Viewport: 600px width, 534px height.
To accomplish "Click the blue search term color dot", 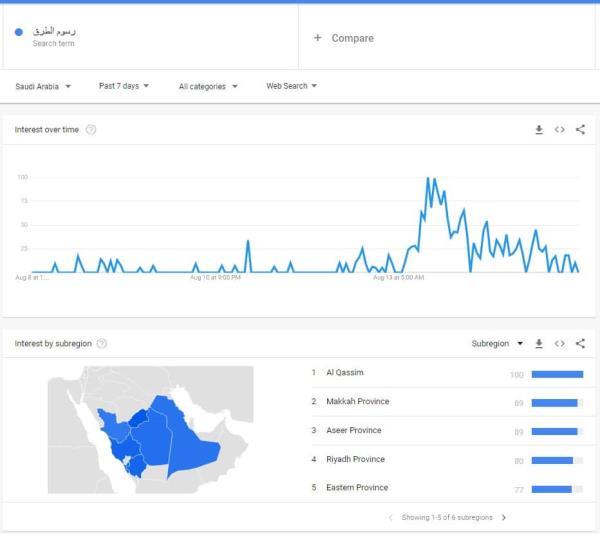I will point(20,33).
